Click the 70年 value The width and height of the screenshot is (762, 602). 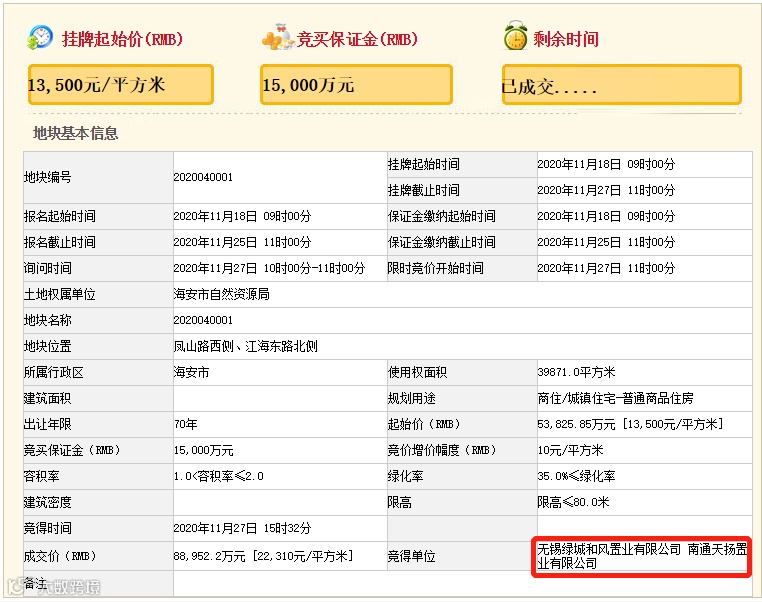click(x=186, y=425)
